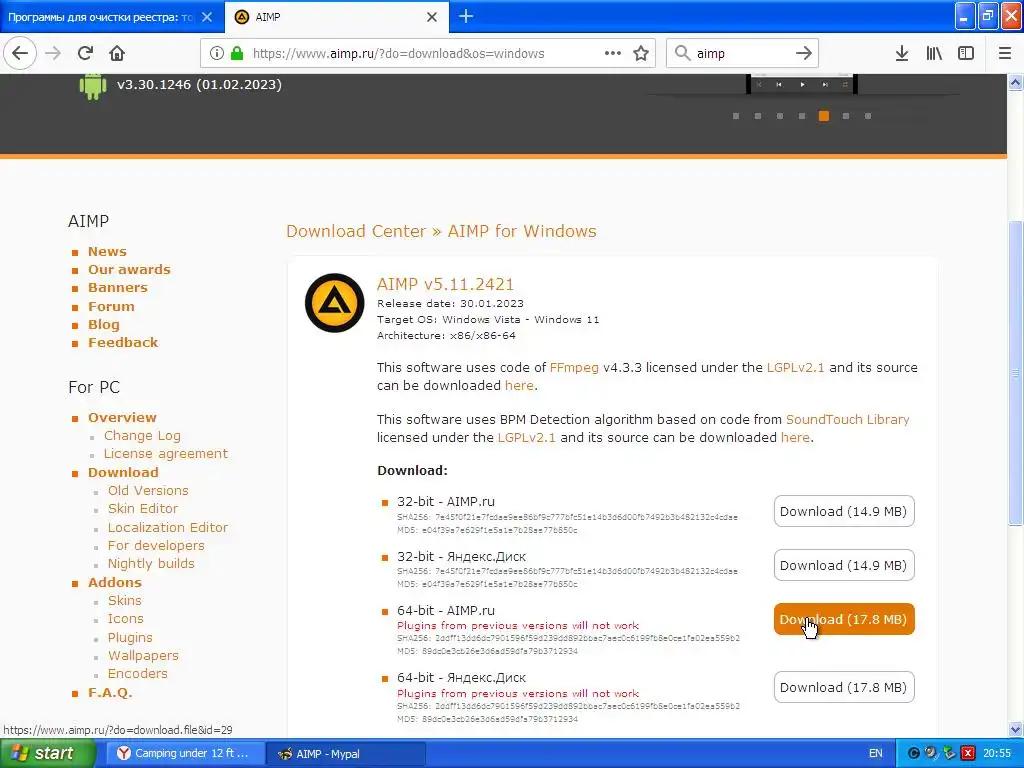Close the registry cleaning programs tab
The height and width of the screenshot is (768, 1024).
207,17
